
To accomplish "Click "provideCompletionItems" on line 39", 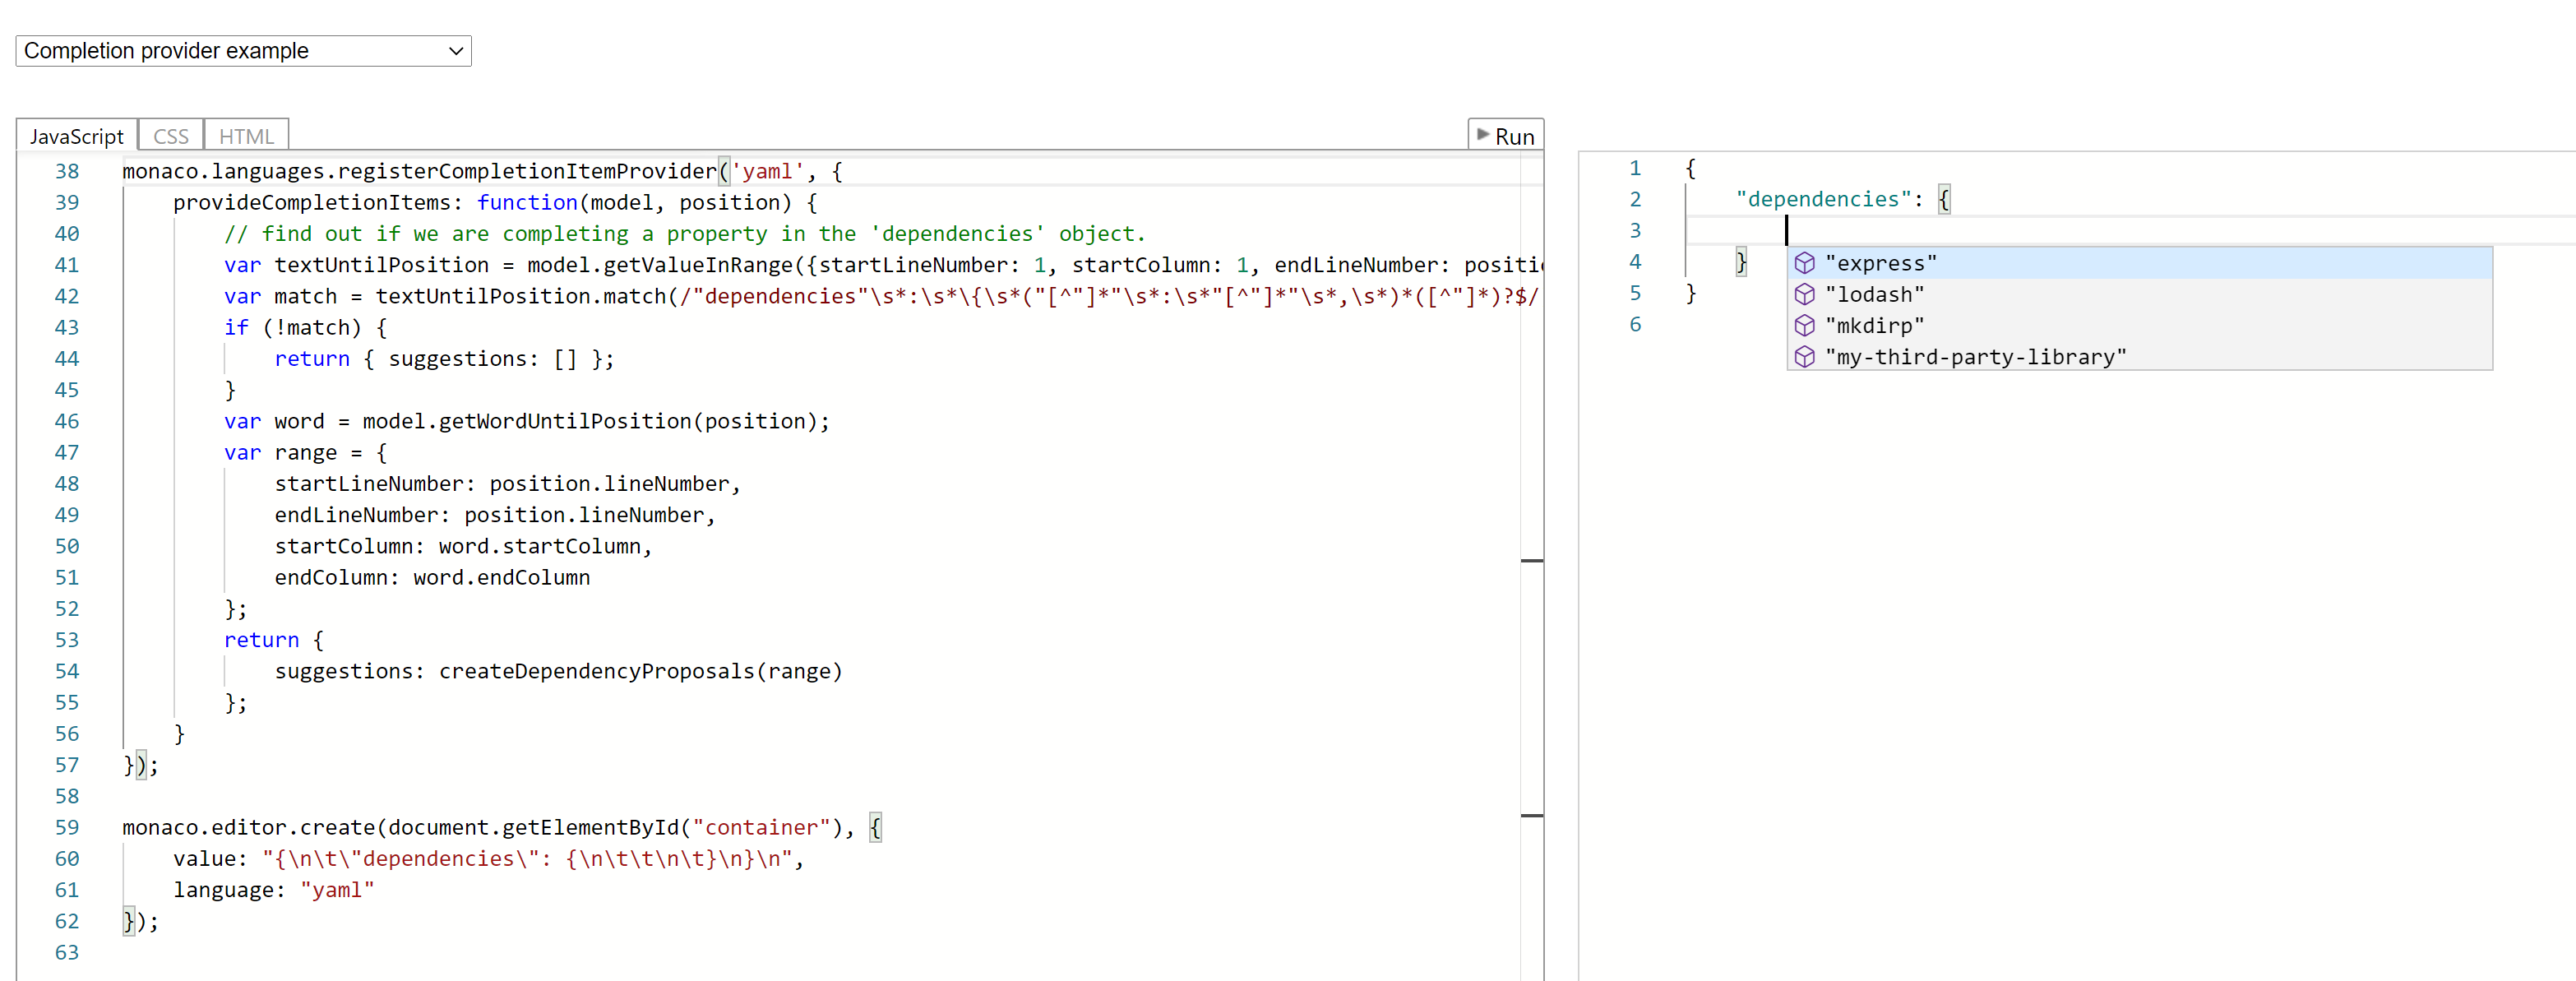I will pos(312,202).
